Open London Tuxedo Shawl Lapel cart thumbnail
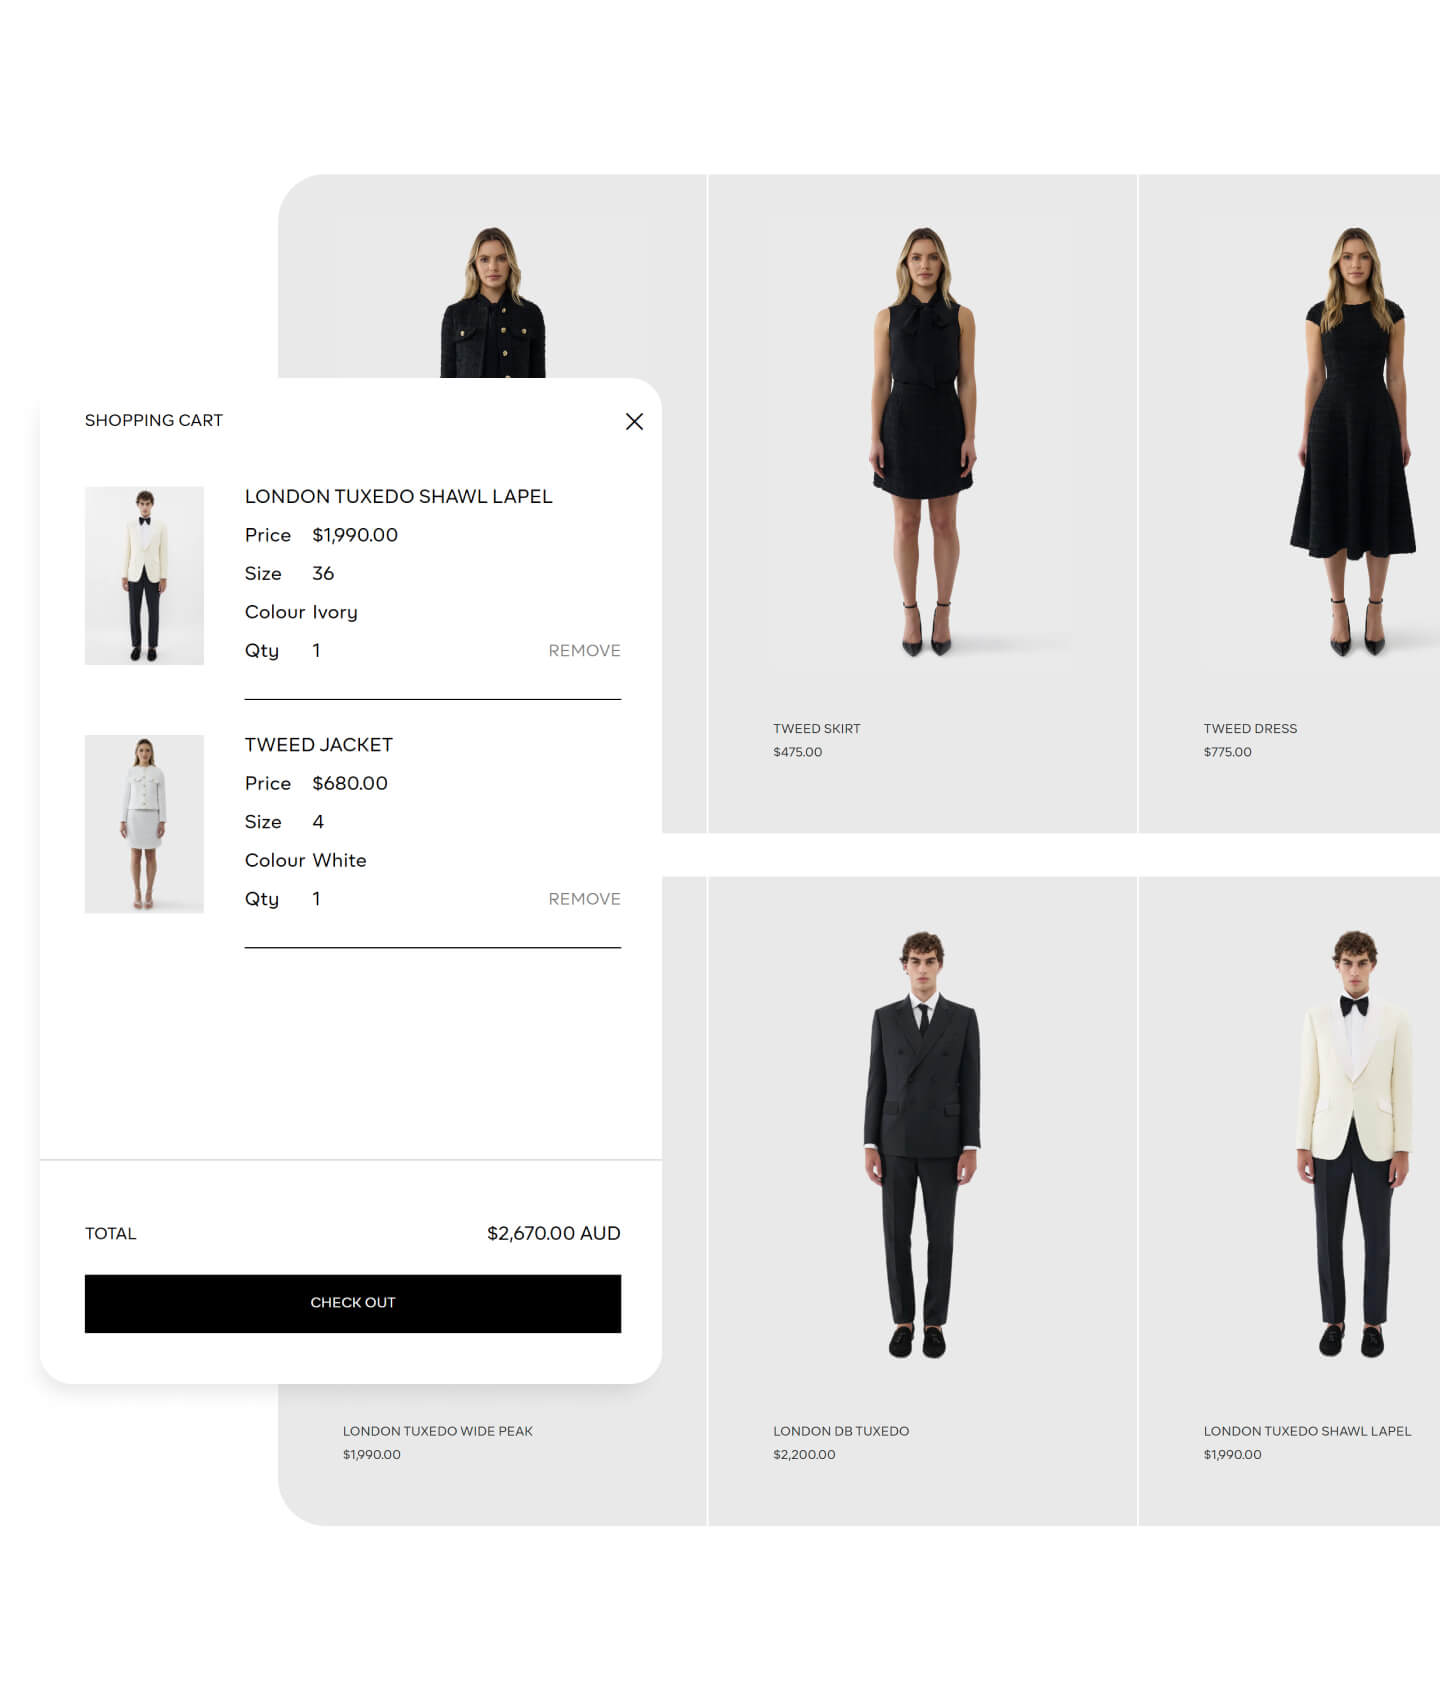The width and height of the screenshot is (1440, 1700). [144, 576]
